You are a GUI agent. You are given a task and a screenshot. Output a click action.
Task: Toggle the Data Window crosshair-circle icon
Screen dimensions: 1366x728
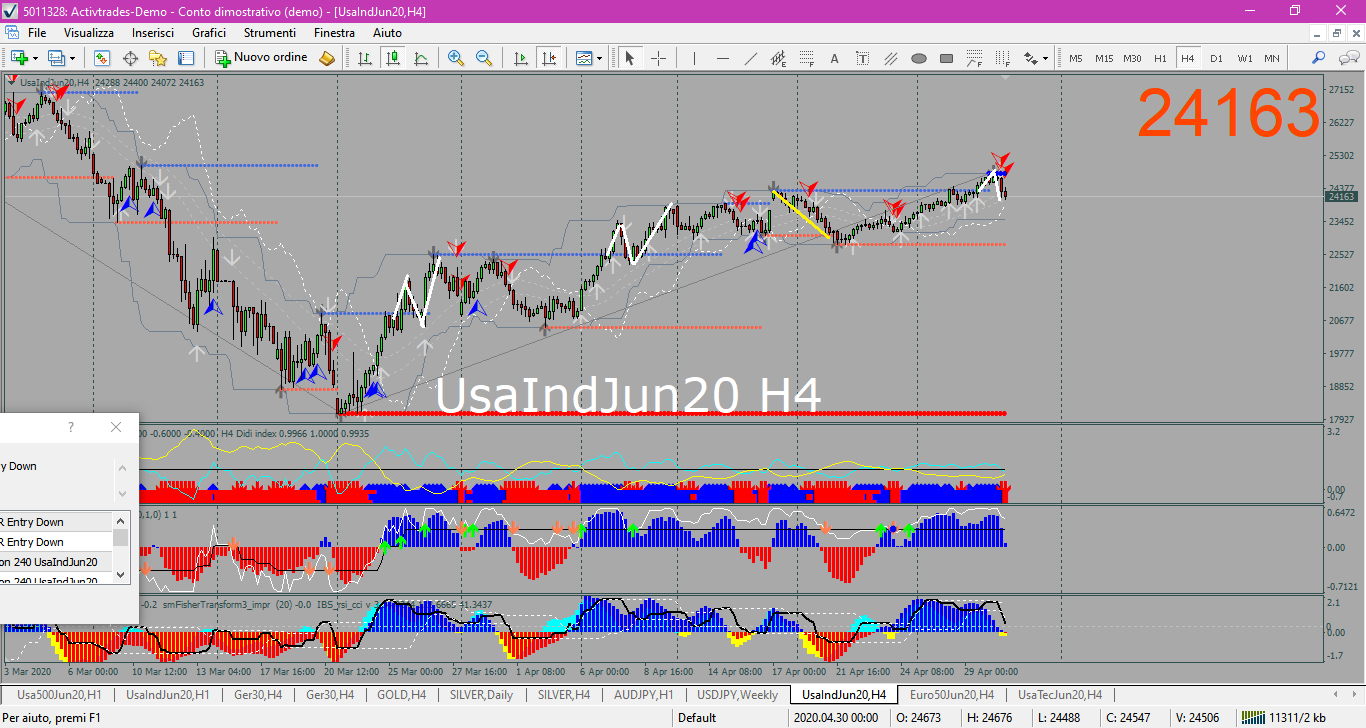click(130, 58)
